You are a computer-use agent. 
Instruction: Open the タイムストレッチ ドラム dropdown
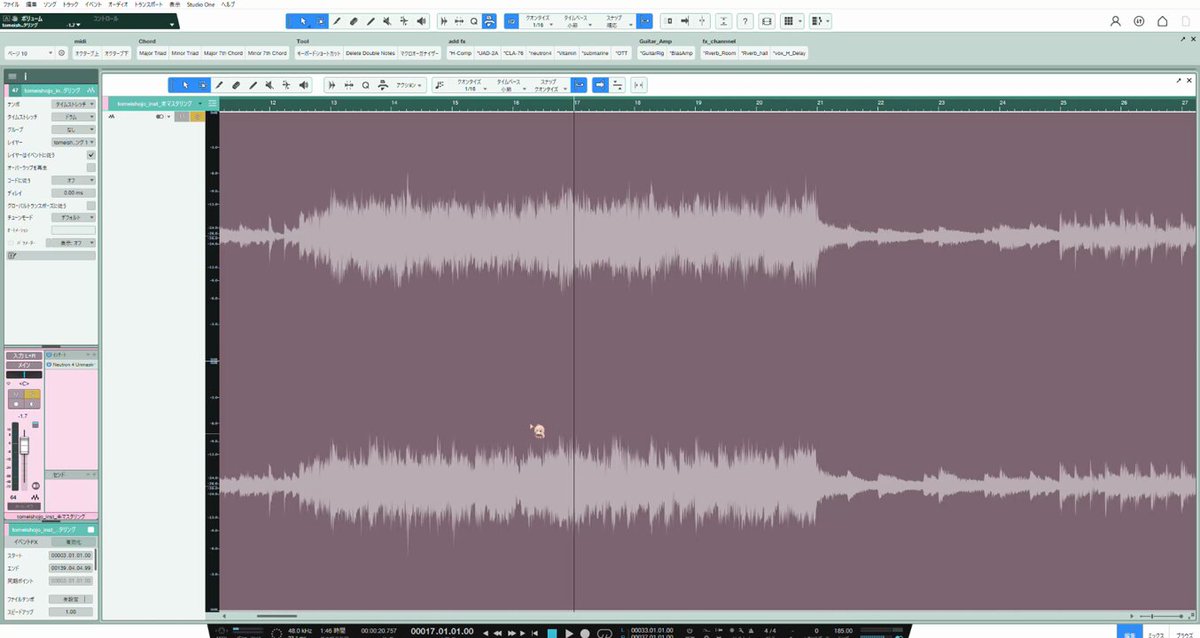[74, 116]
